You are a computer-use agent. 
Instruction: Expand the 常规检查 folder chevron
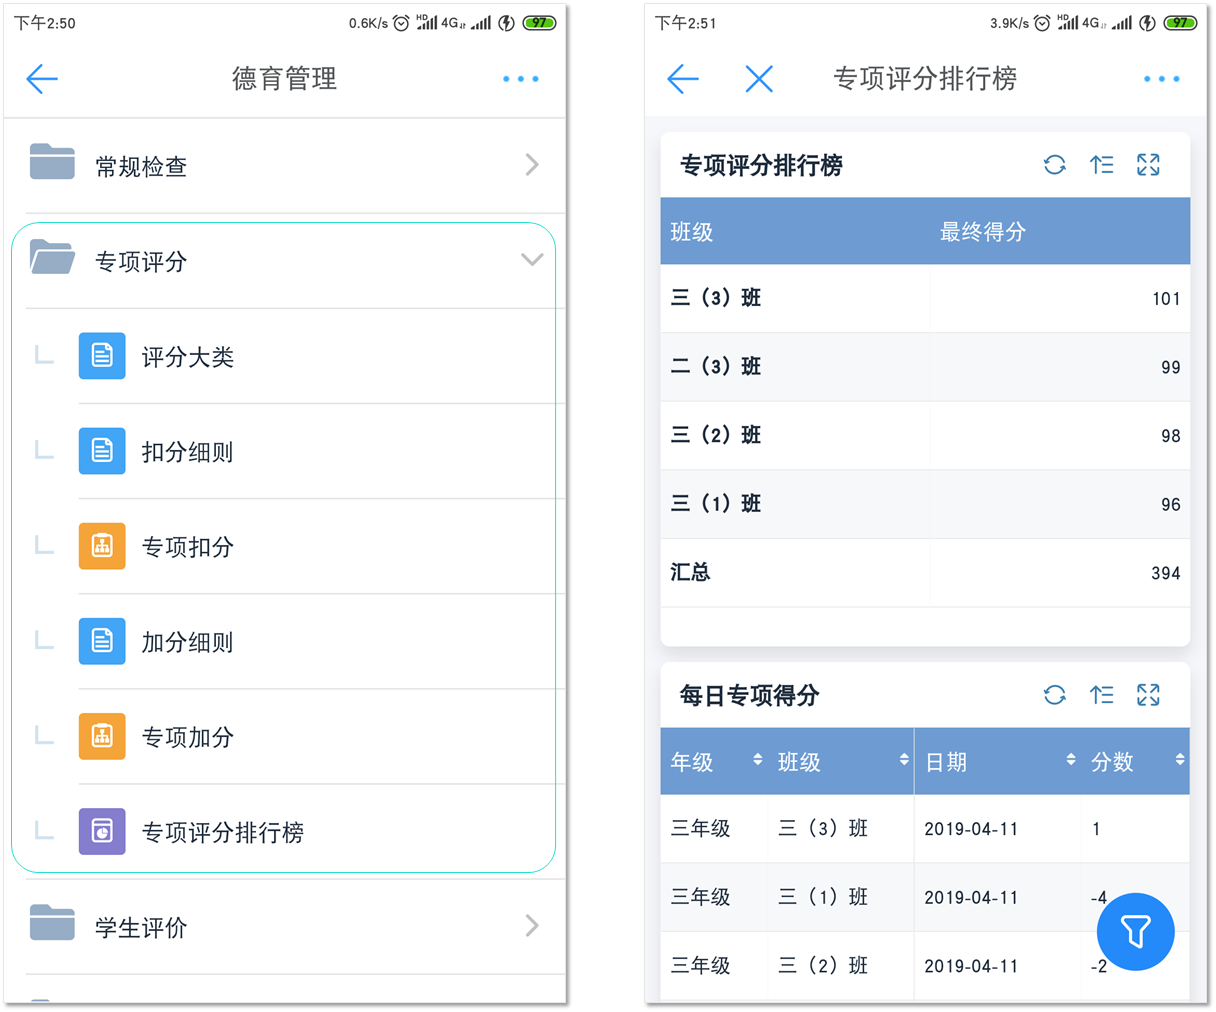[532, 165]
